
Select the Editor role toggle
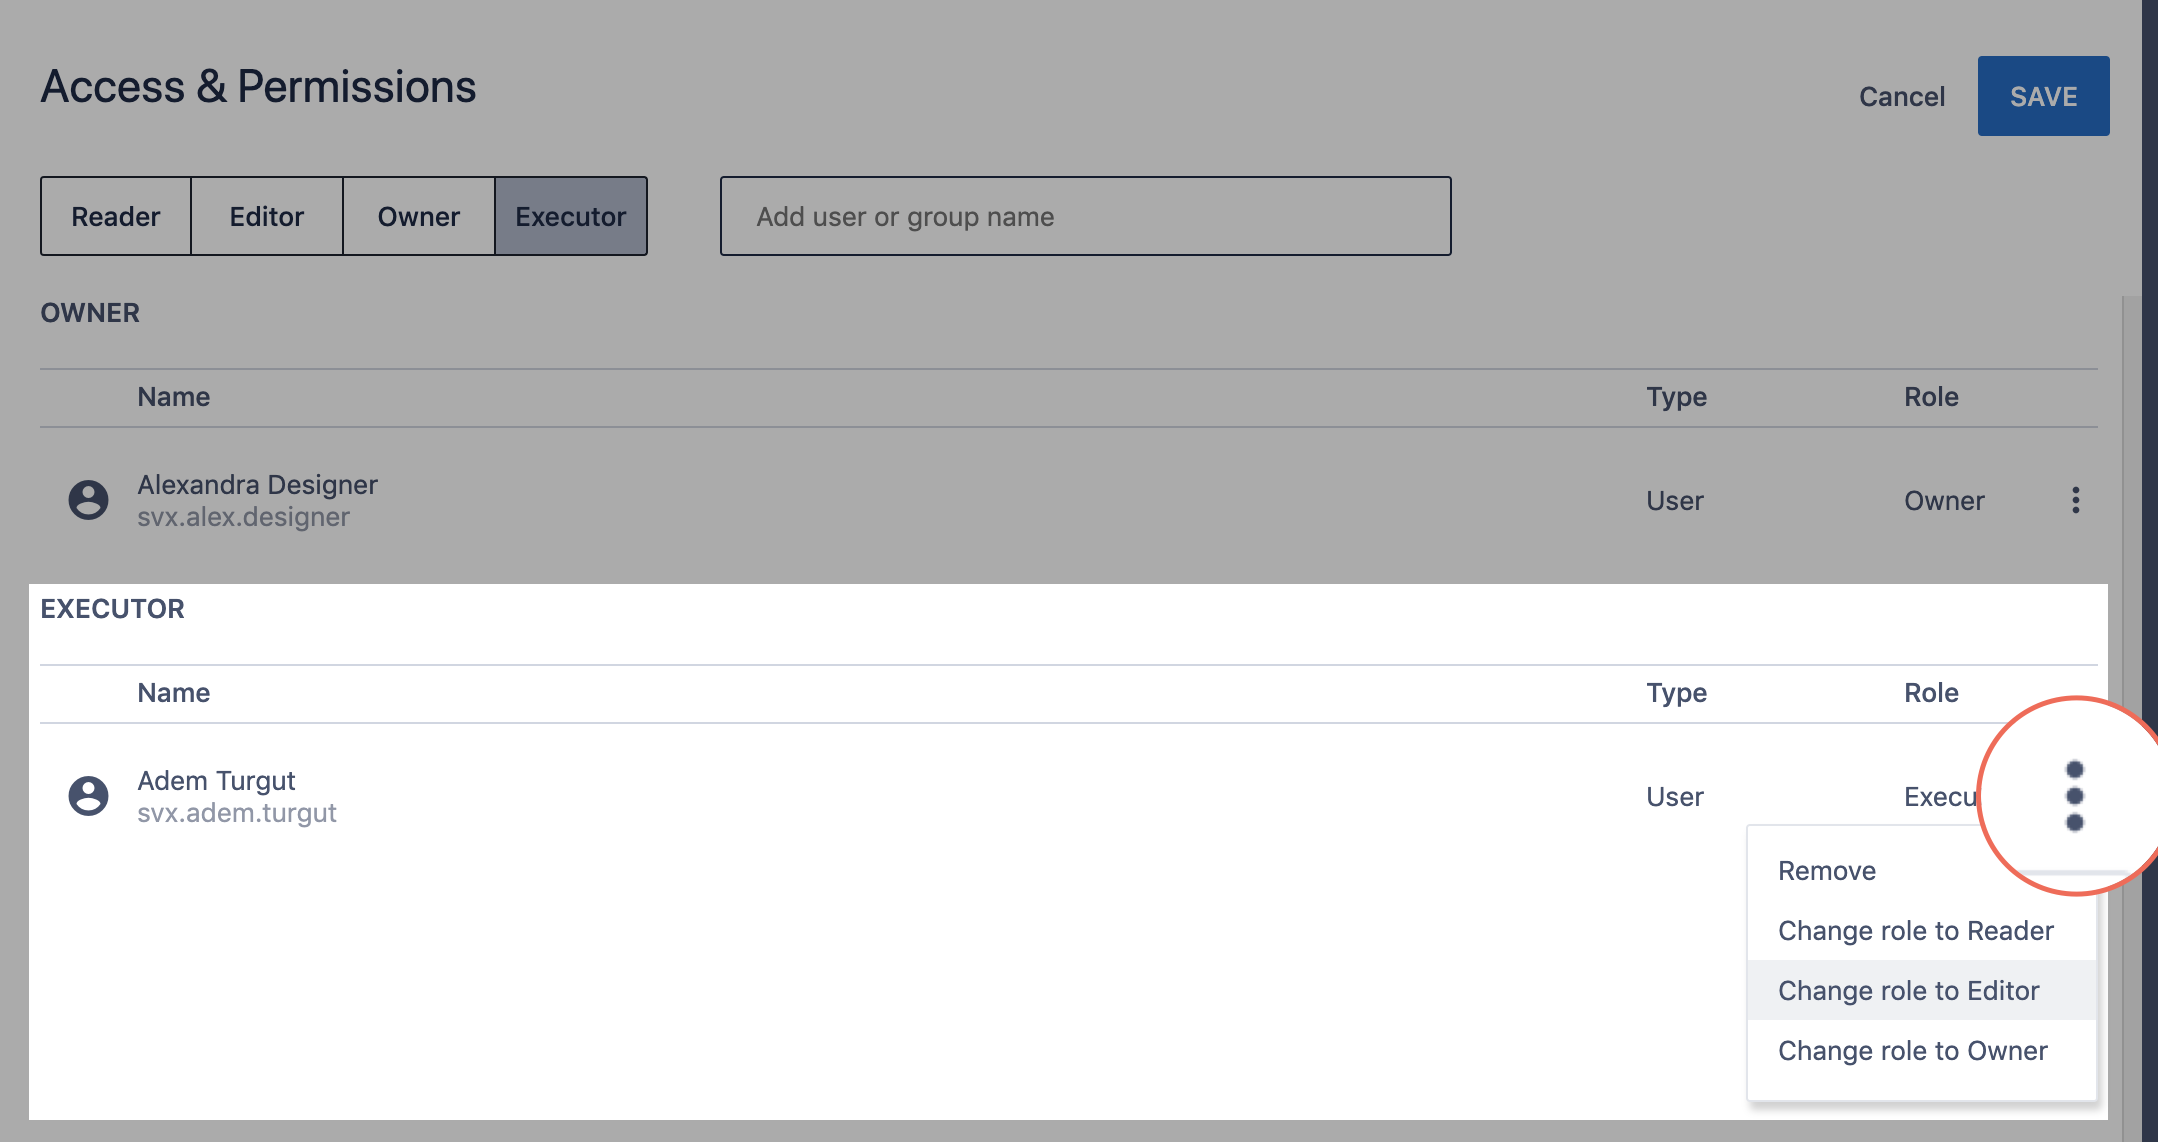267,216
